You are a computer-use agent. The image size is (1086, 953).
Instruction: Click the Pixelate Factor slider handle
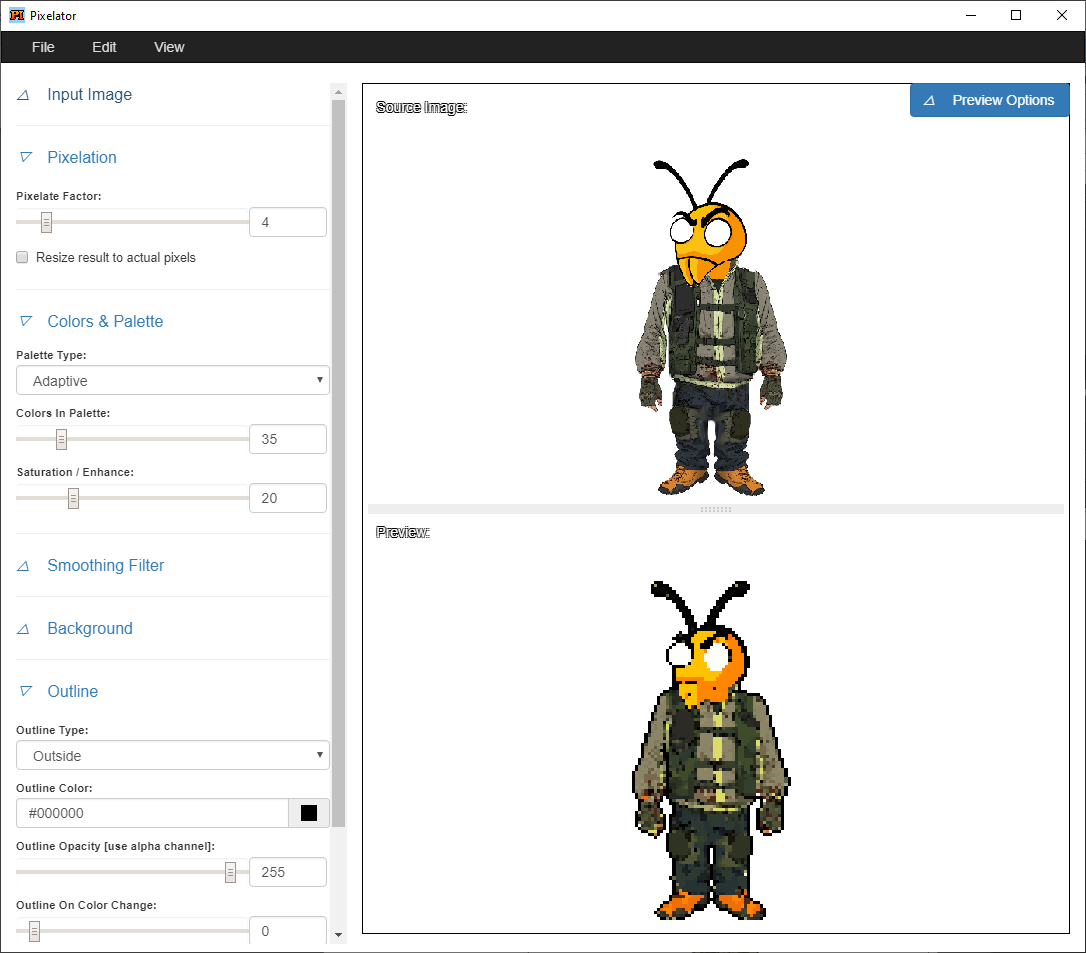coord(46,222)
